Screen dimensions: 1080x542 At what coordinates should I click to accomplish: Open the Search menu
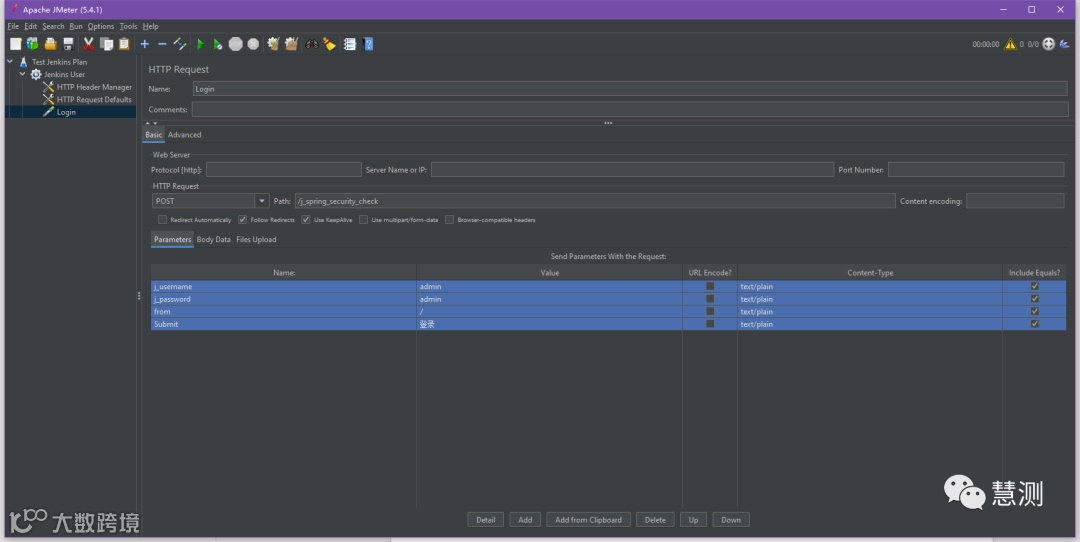click(x=53, y=26)
